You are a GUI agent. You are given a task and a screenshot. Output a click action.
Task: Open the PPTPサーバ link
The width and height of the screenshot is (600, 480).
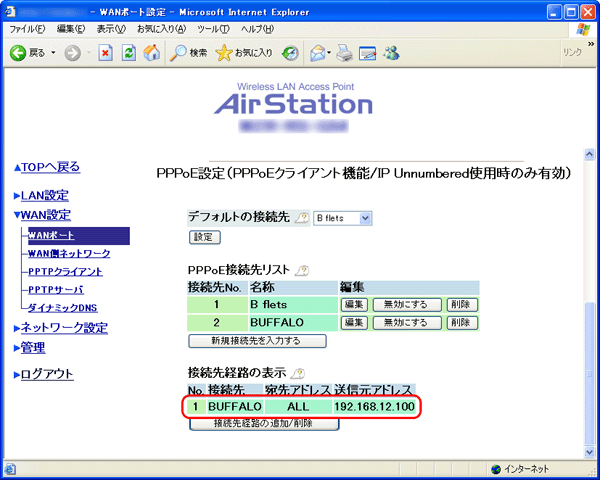[56, 290]
